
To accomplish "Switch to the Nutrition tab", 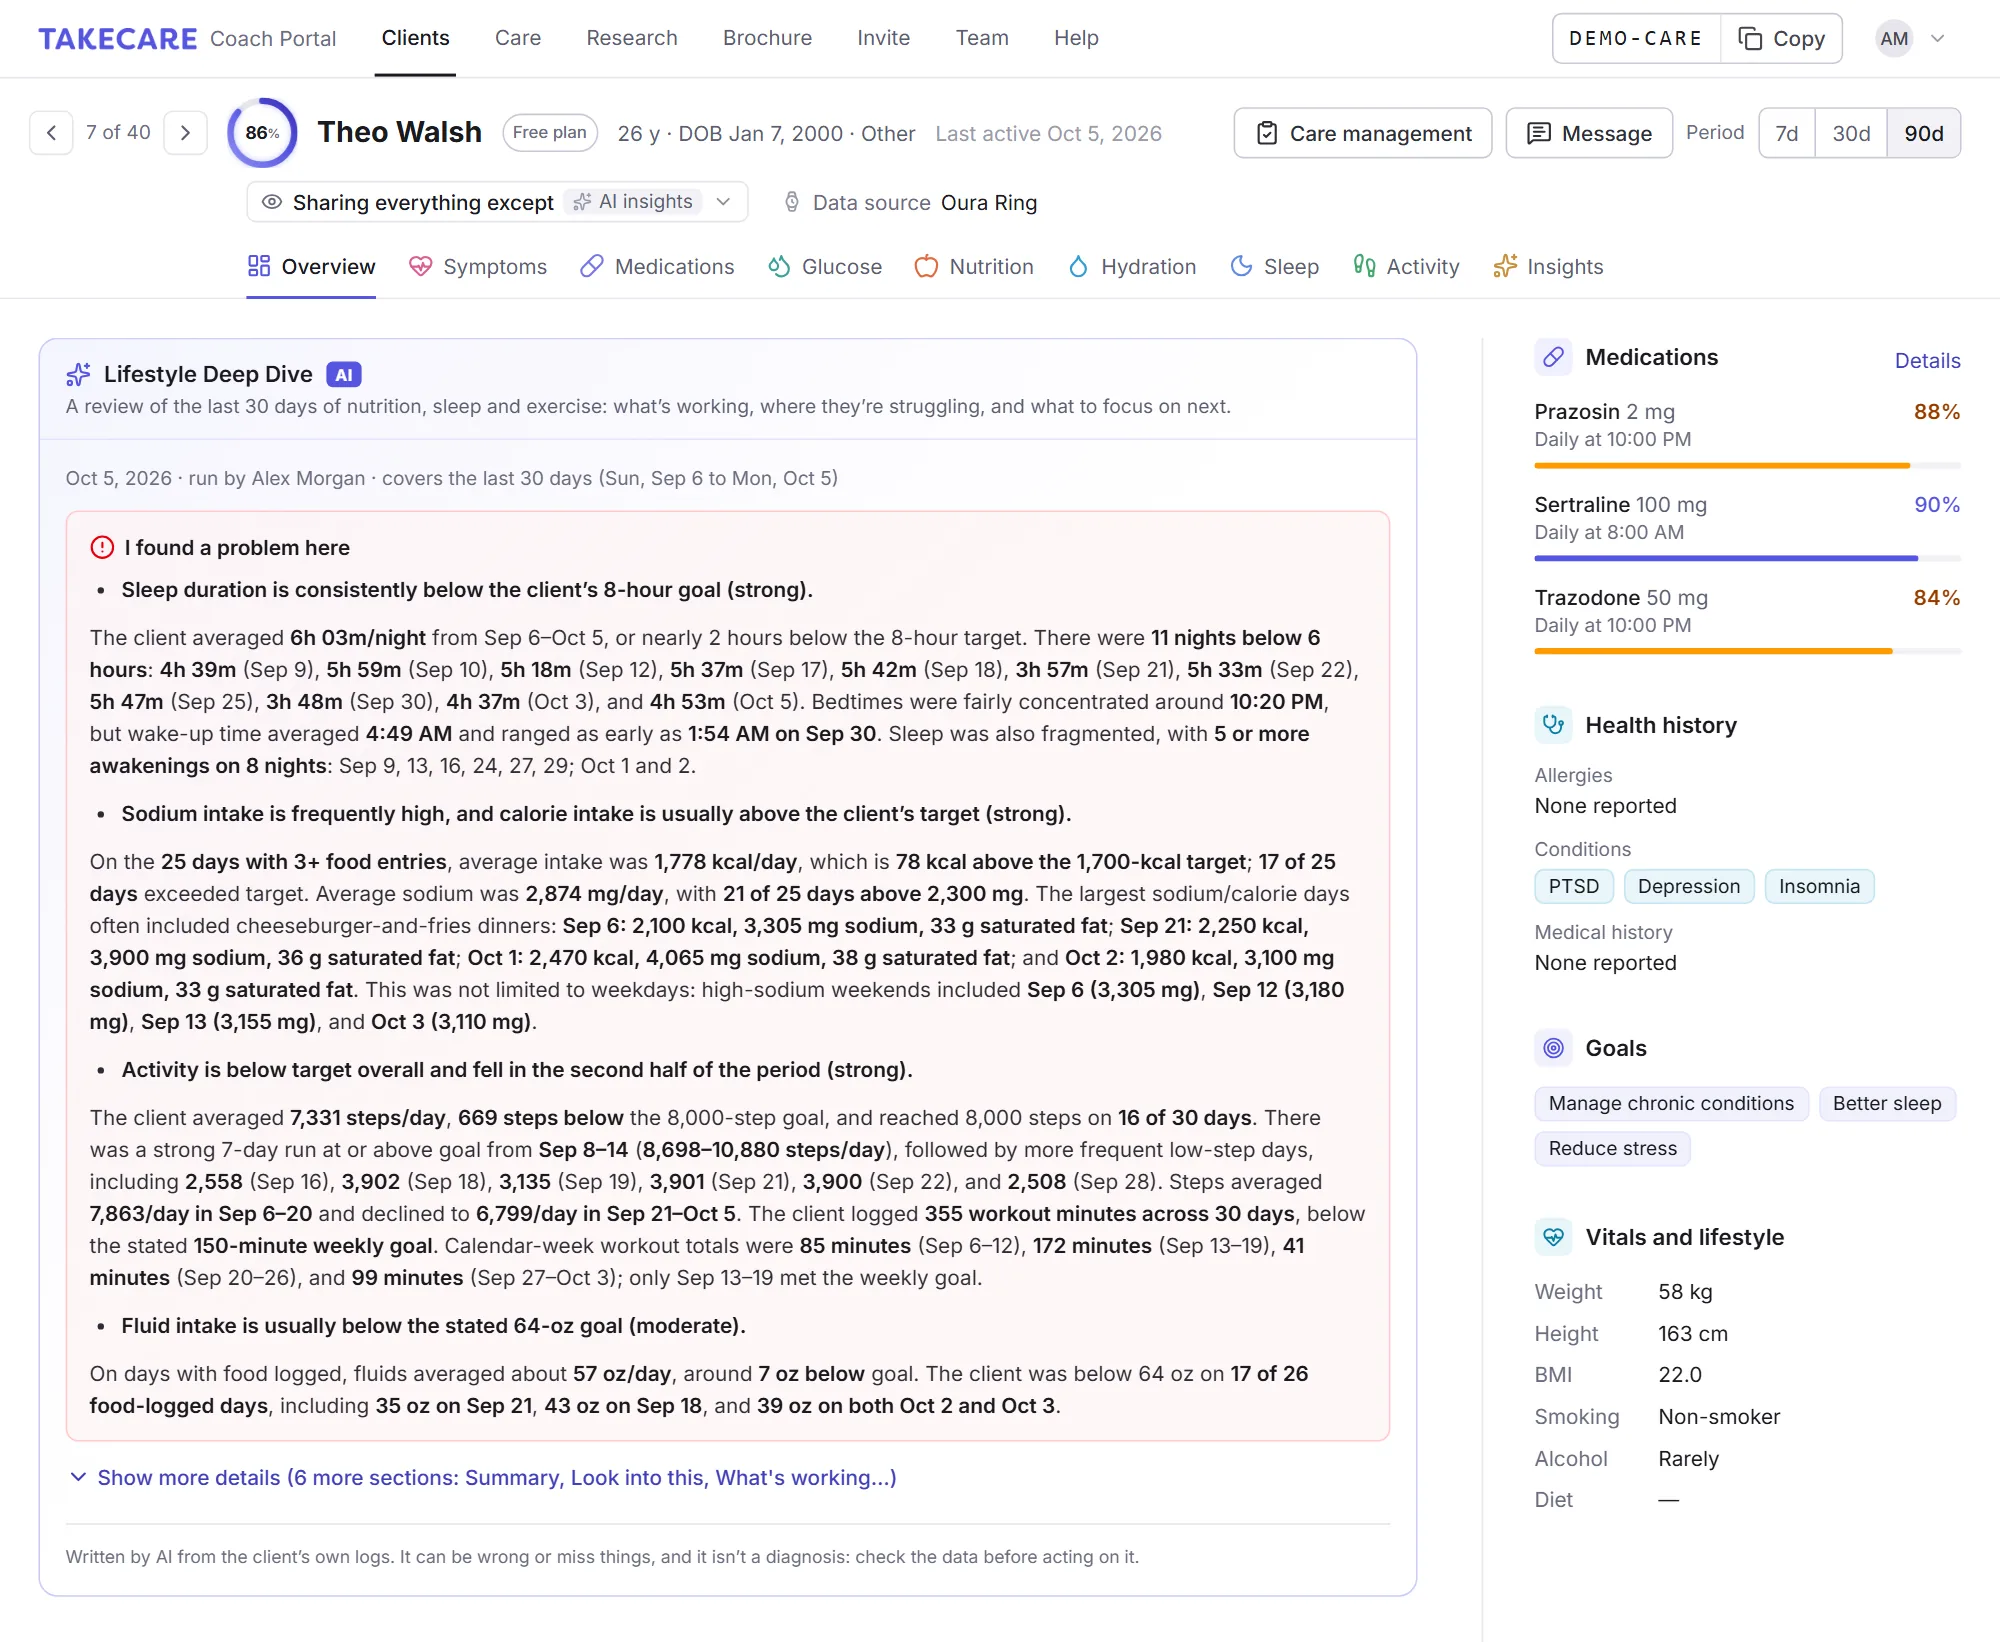I will 974,267.
